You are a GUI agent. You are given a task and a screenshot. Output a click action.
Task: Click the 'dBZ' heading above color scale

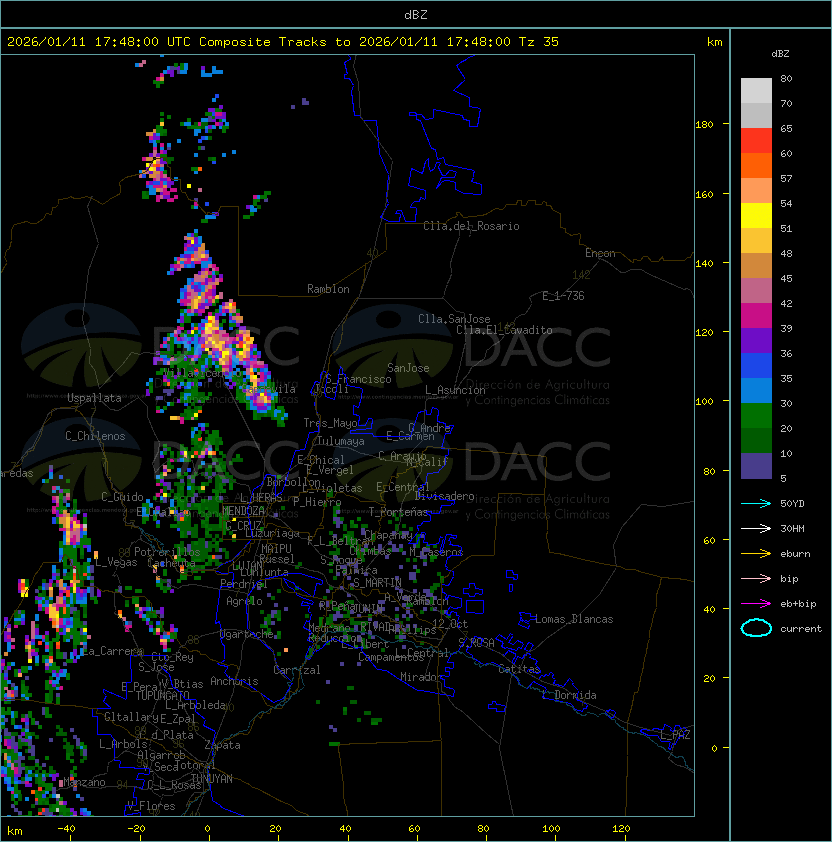[x=780, y=54]
